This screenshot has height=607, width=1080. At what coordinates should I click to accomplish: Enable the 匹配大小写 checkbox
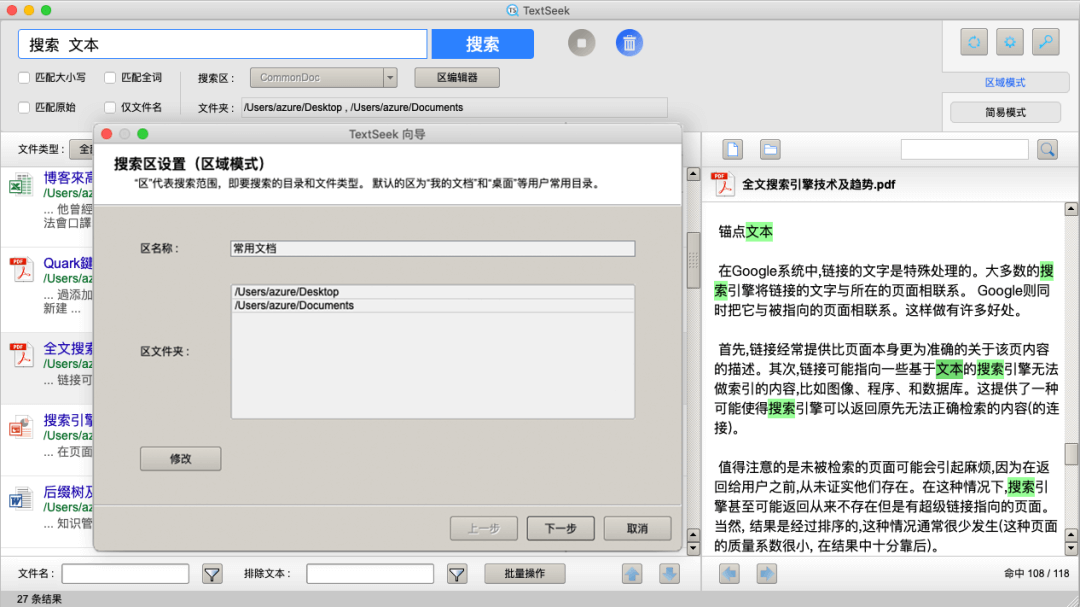(22, 77)
